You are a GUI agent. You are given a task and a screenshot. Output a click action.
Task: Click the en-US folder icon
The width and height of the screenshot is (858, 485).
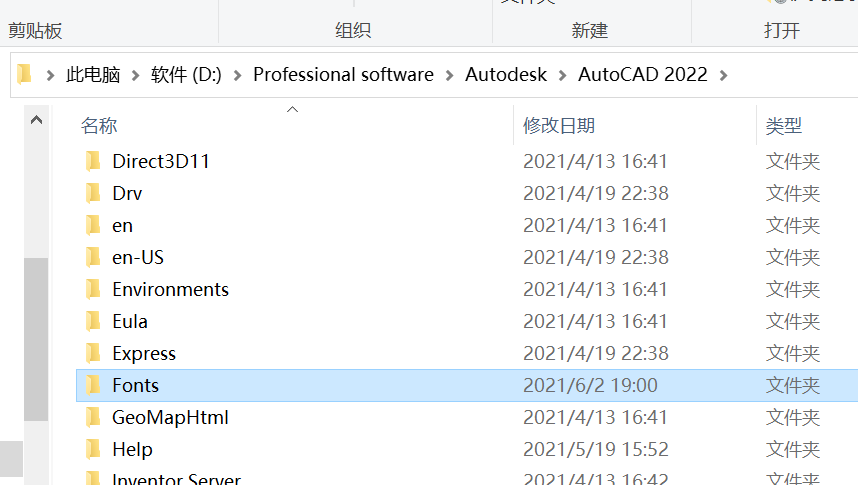click(94, 257)
